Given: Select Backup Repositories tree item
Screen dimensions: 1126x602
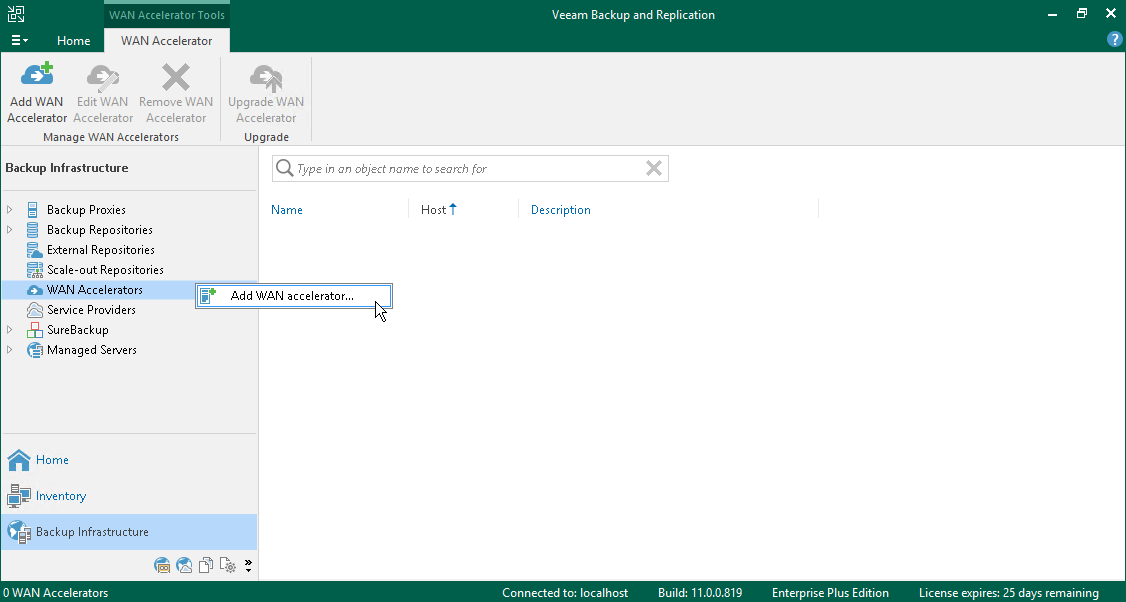Looking at the screenshot, I should [x=100, y=230].
